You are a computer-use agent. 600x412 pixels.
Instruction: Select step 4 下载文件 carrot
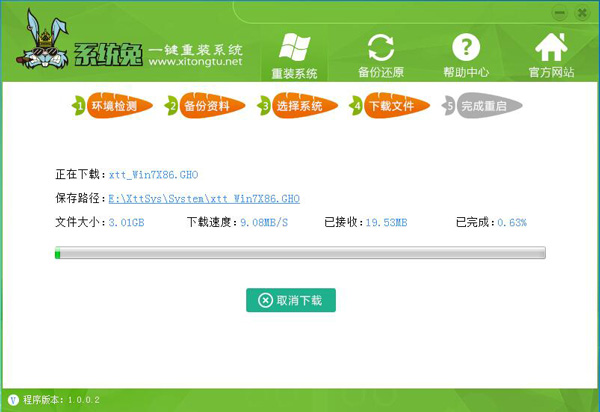[x=390, y=105]
